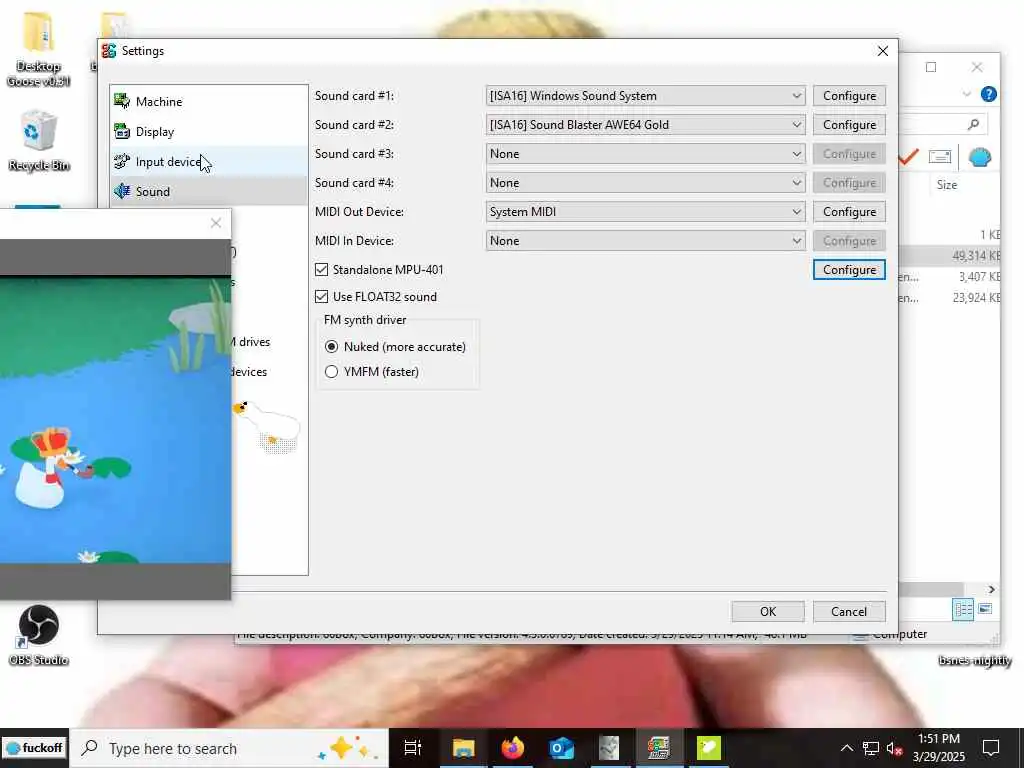Open the notification center icon

tap(991, 748)
